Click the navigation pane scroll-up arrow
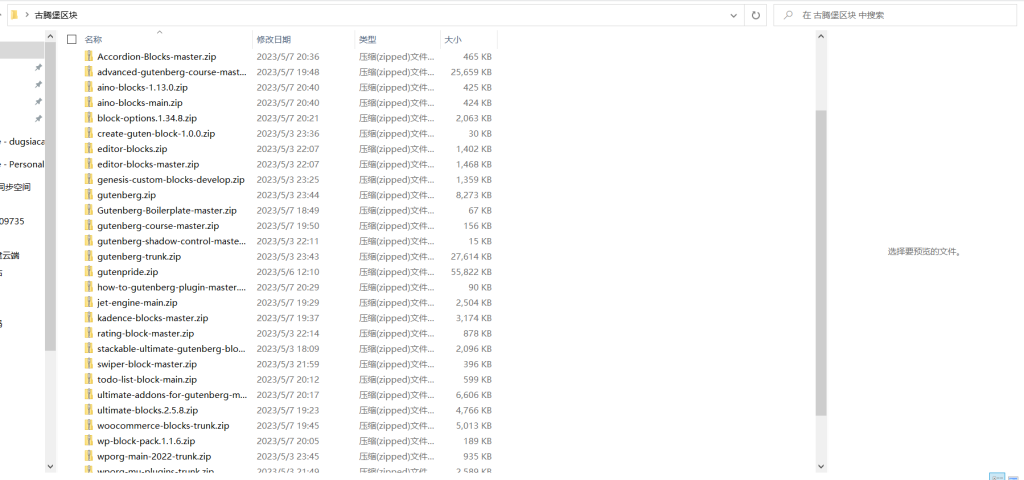1024x480 pixels. click(x=50, y=37)
